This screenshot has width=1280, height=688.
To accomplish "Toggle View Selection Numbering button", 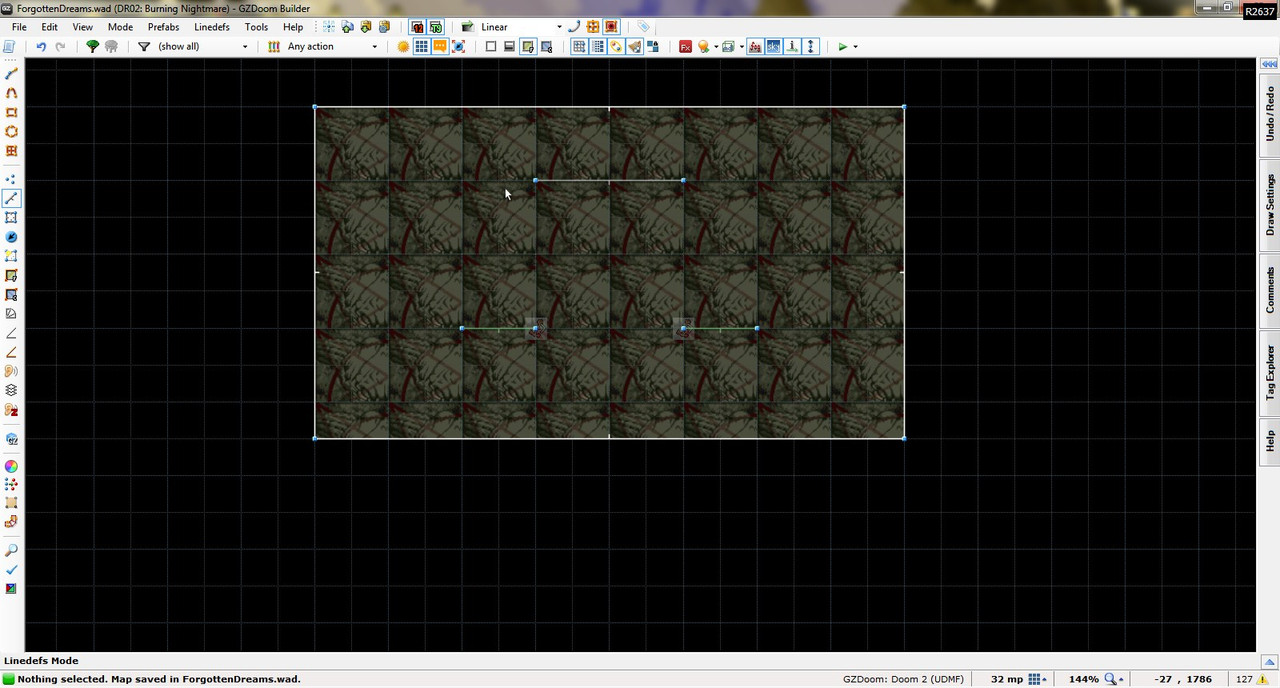I will 418,27.
